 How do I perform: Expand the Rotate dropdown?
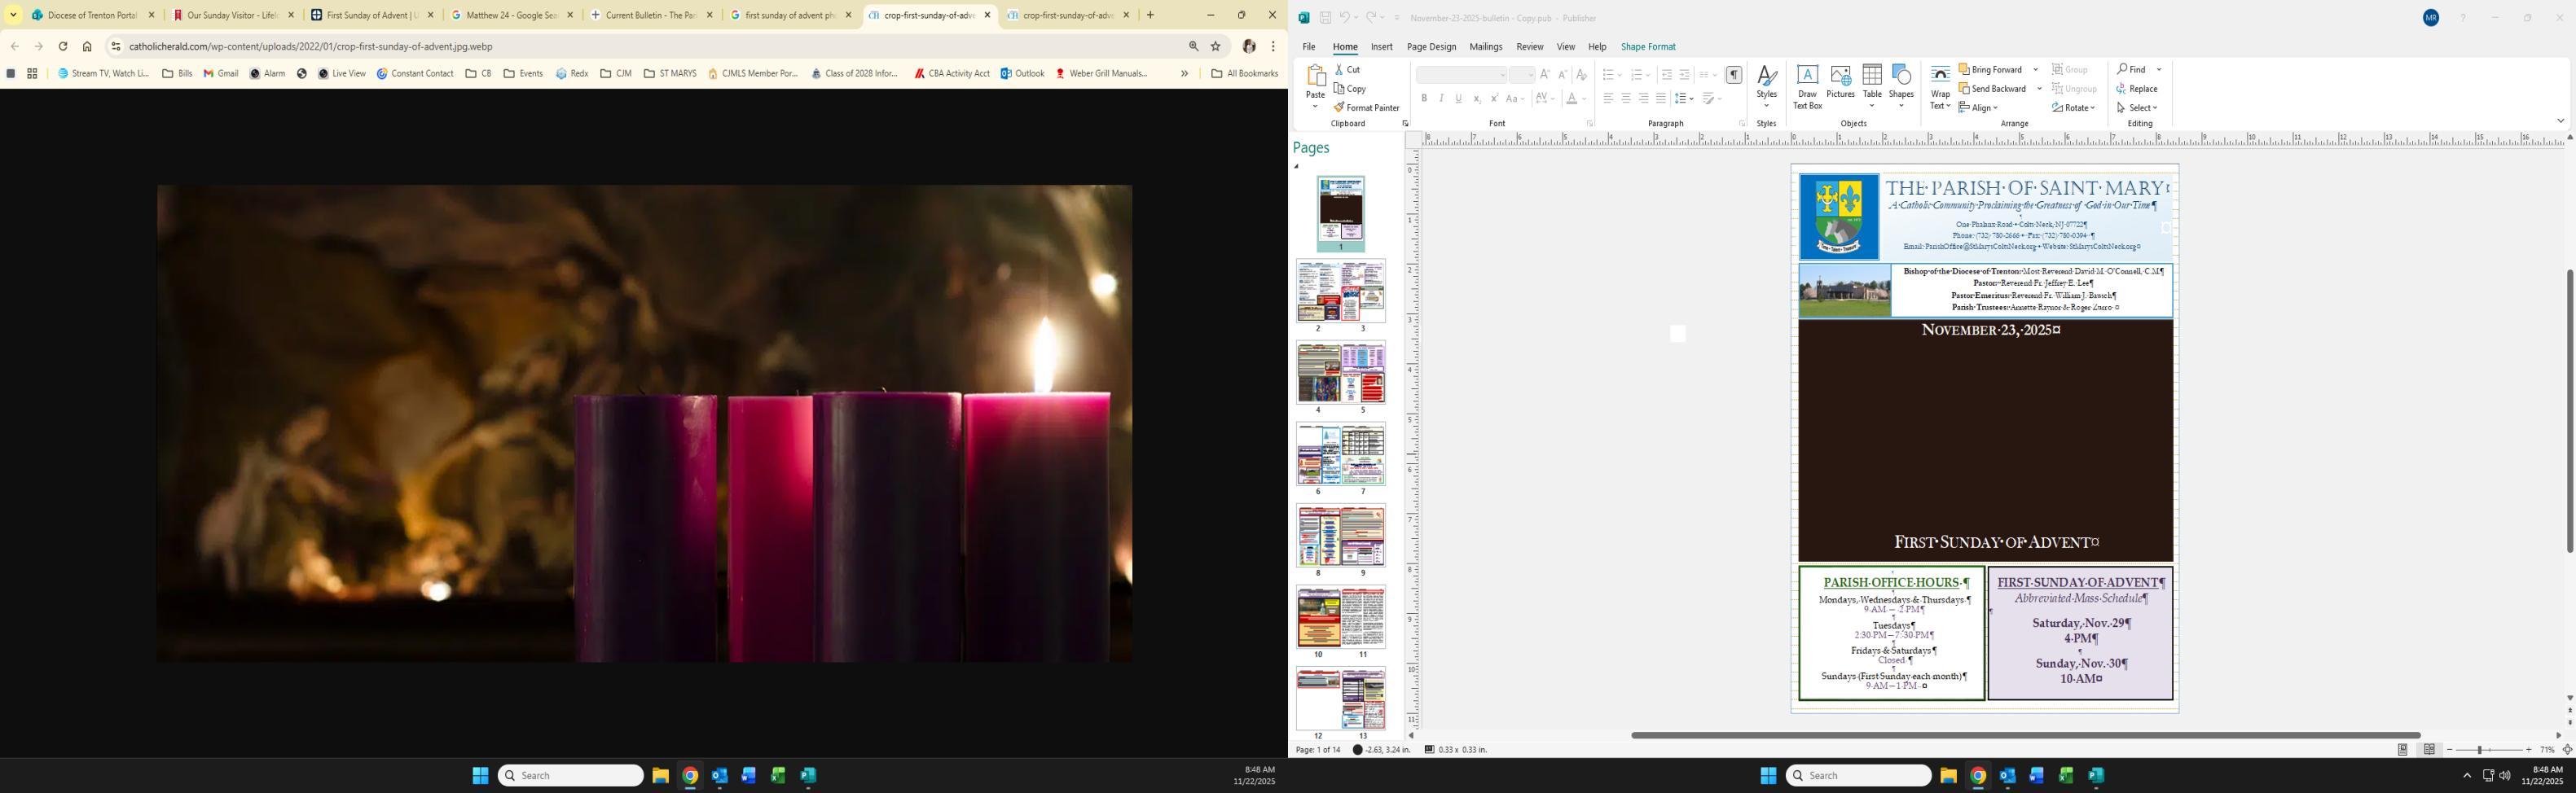tap(2073, 108)
